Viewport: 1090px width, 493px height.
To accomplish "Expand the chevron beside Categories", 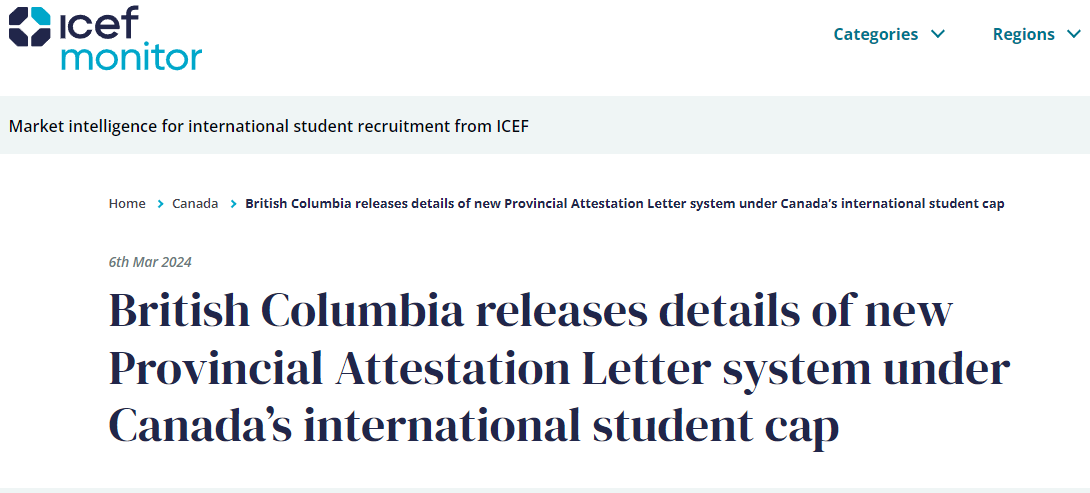I will (938, 33).
